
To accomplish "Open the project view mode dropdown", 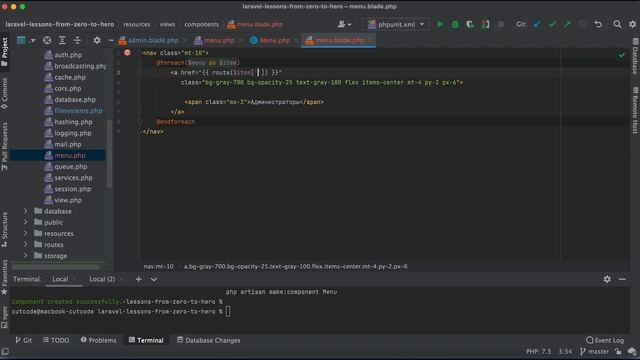I will click(x=26, y=40).
